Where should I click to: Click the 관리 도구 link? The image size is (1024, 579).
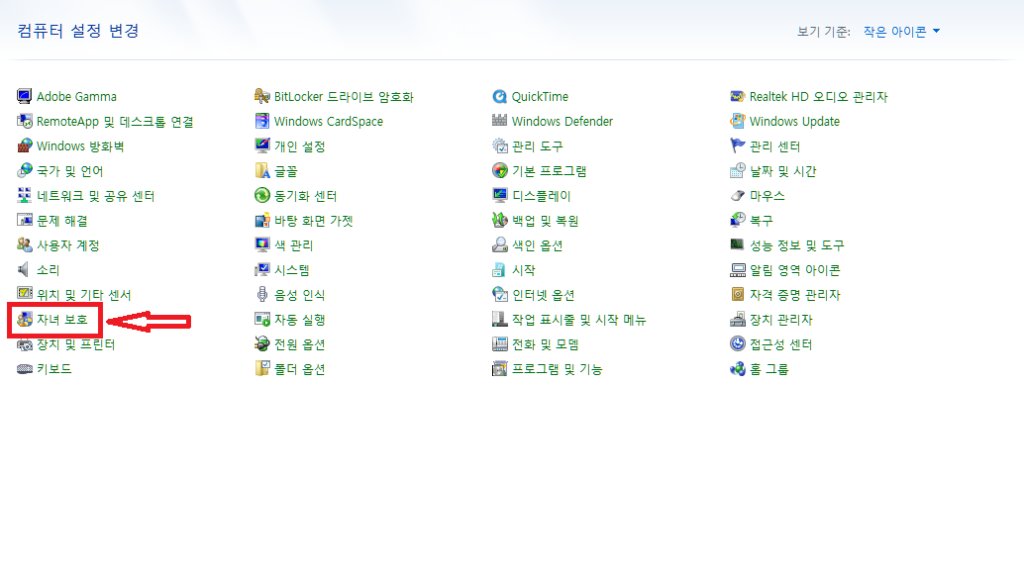tap(537, 146)
